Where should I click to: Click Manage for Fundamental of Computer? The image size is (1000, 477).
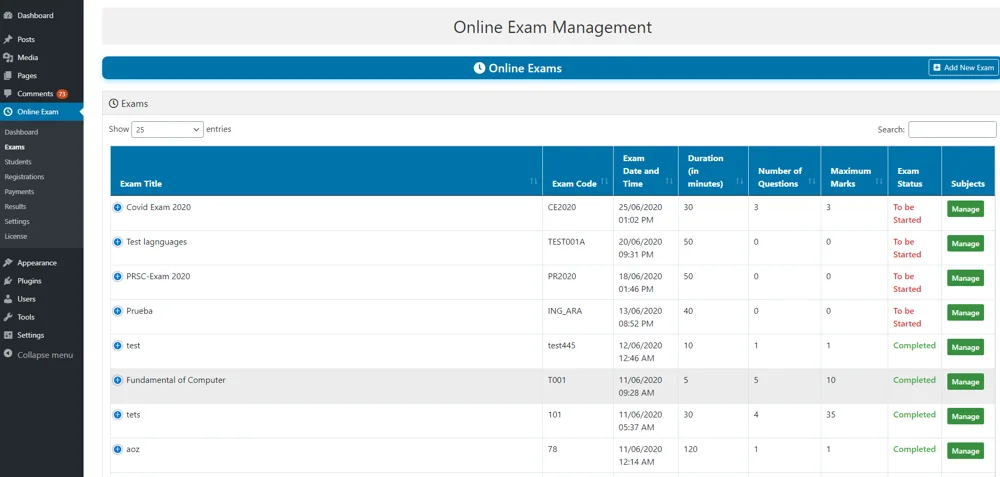(965, 381)
